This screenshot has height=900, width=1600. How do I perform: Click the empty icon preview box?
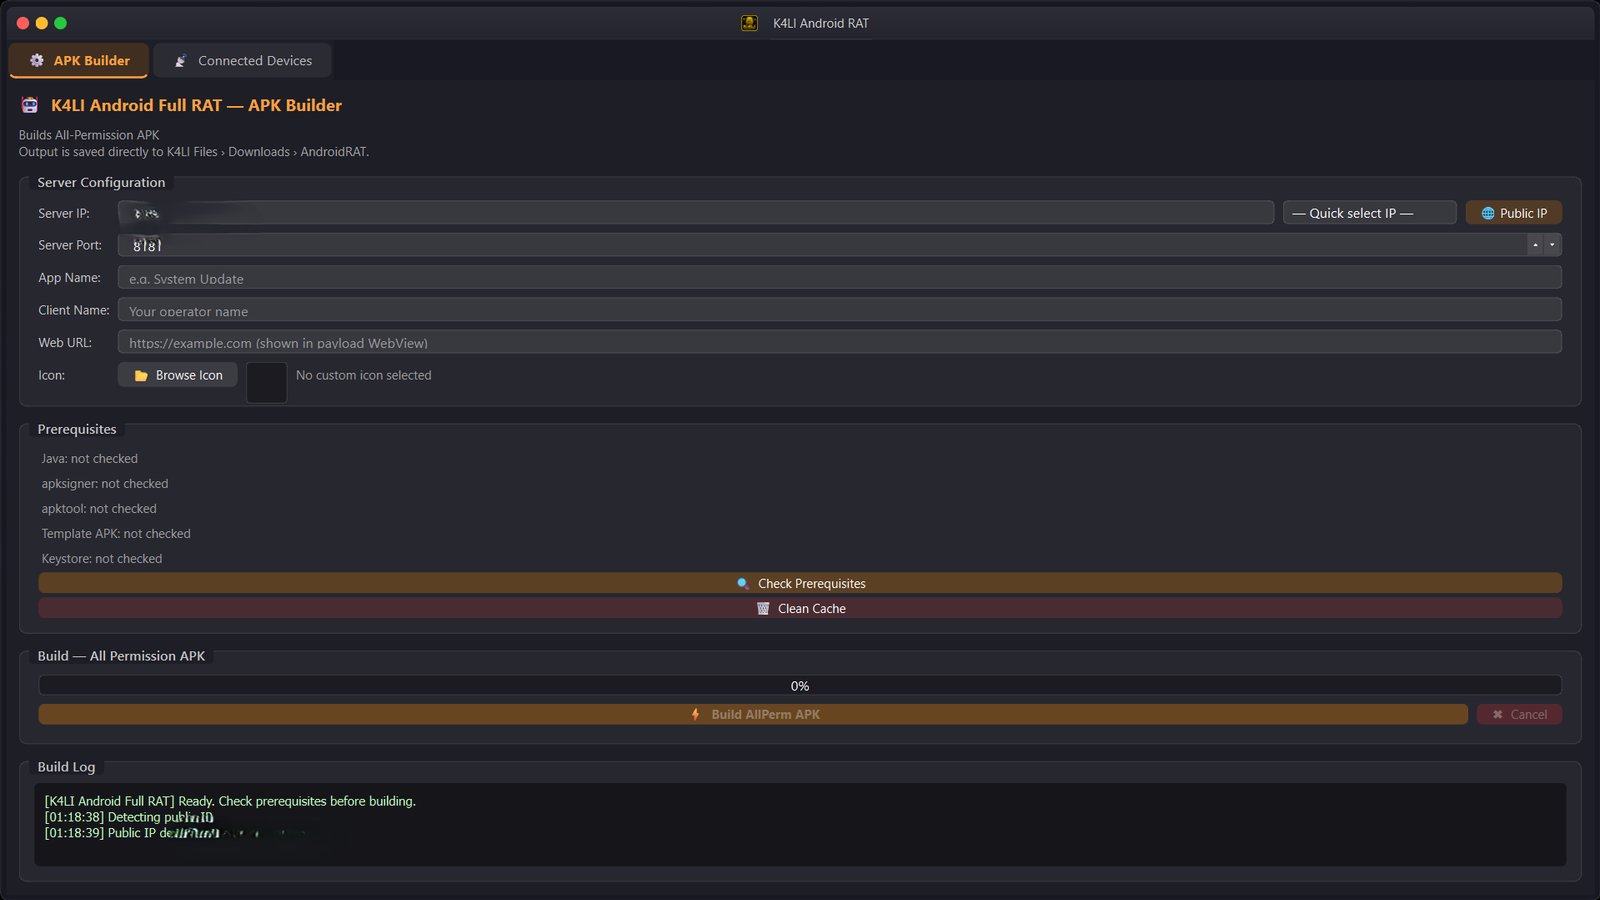(x=267, y=383)
